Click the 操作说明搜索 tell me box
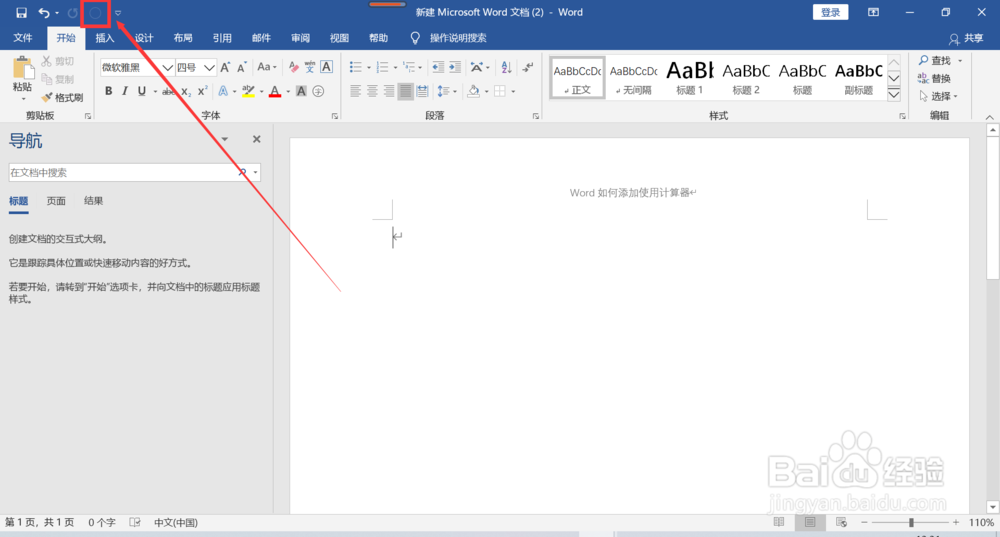The image size is (1000, 537). [458, 38]
